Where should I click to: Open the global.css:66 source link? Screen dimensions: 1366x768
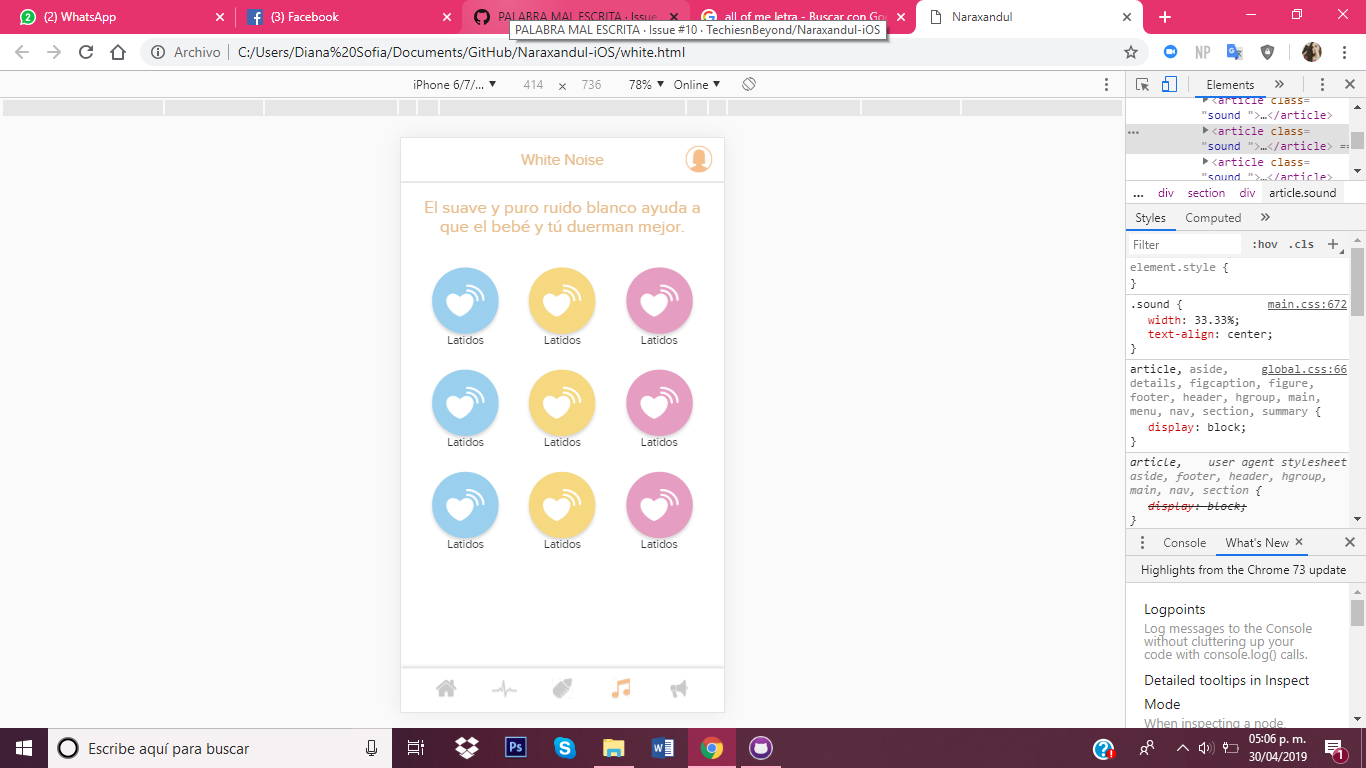pyautogui.click(x=1304, y=369)
